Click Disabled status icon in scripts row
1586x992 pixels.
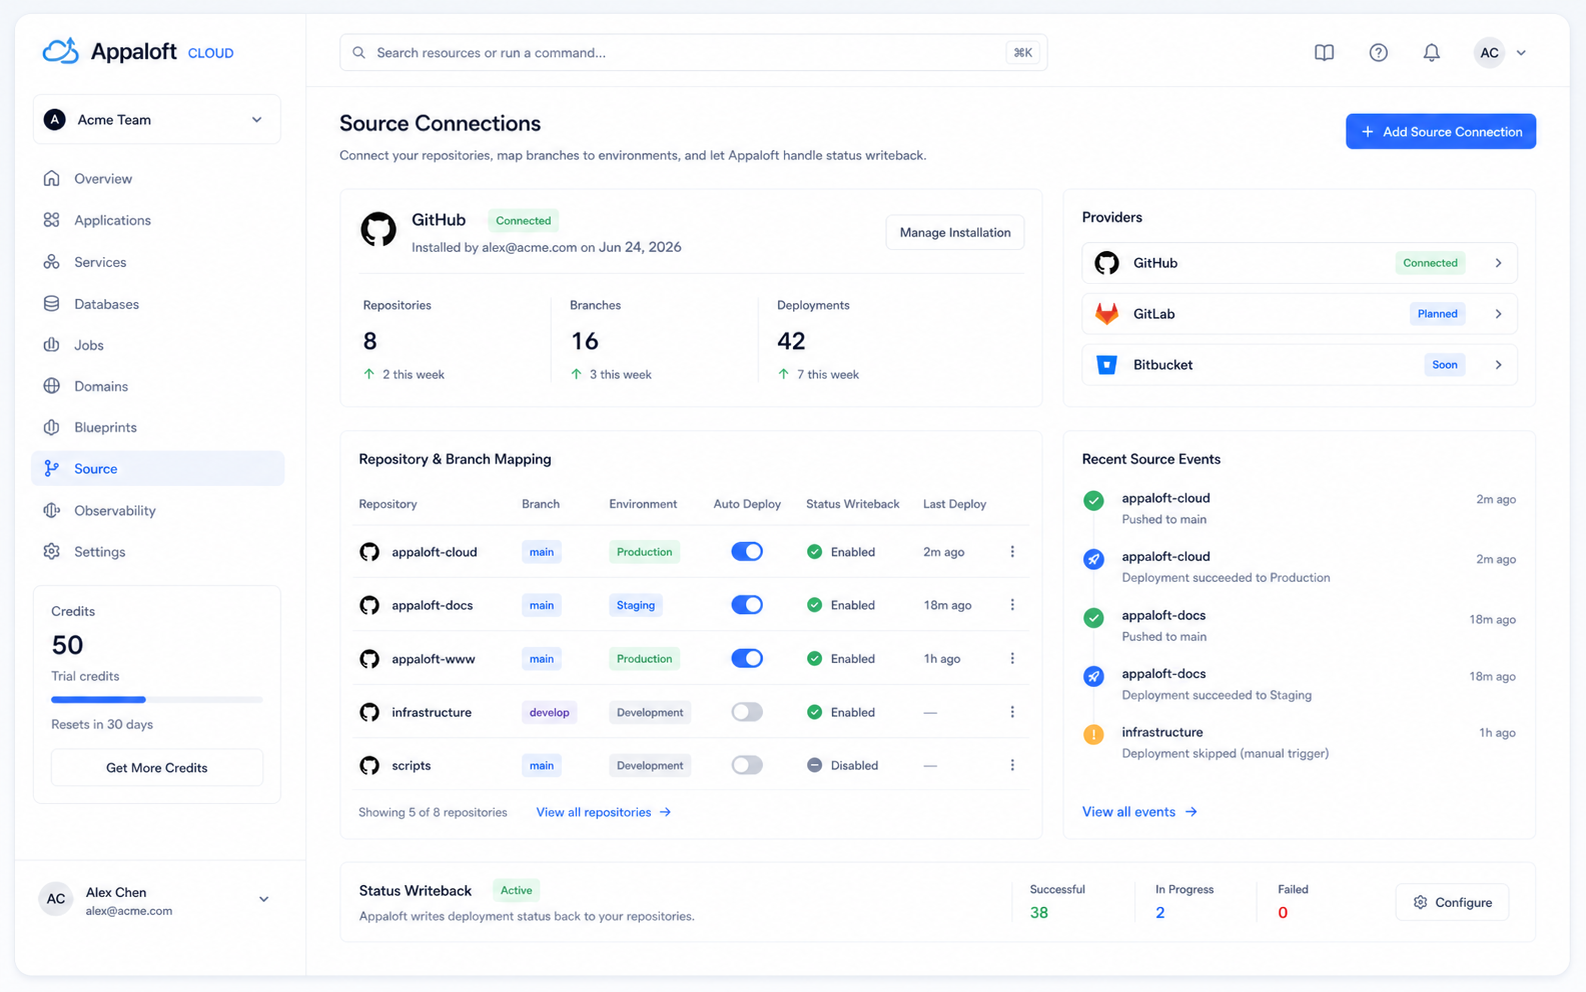(x=815, y=765)
